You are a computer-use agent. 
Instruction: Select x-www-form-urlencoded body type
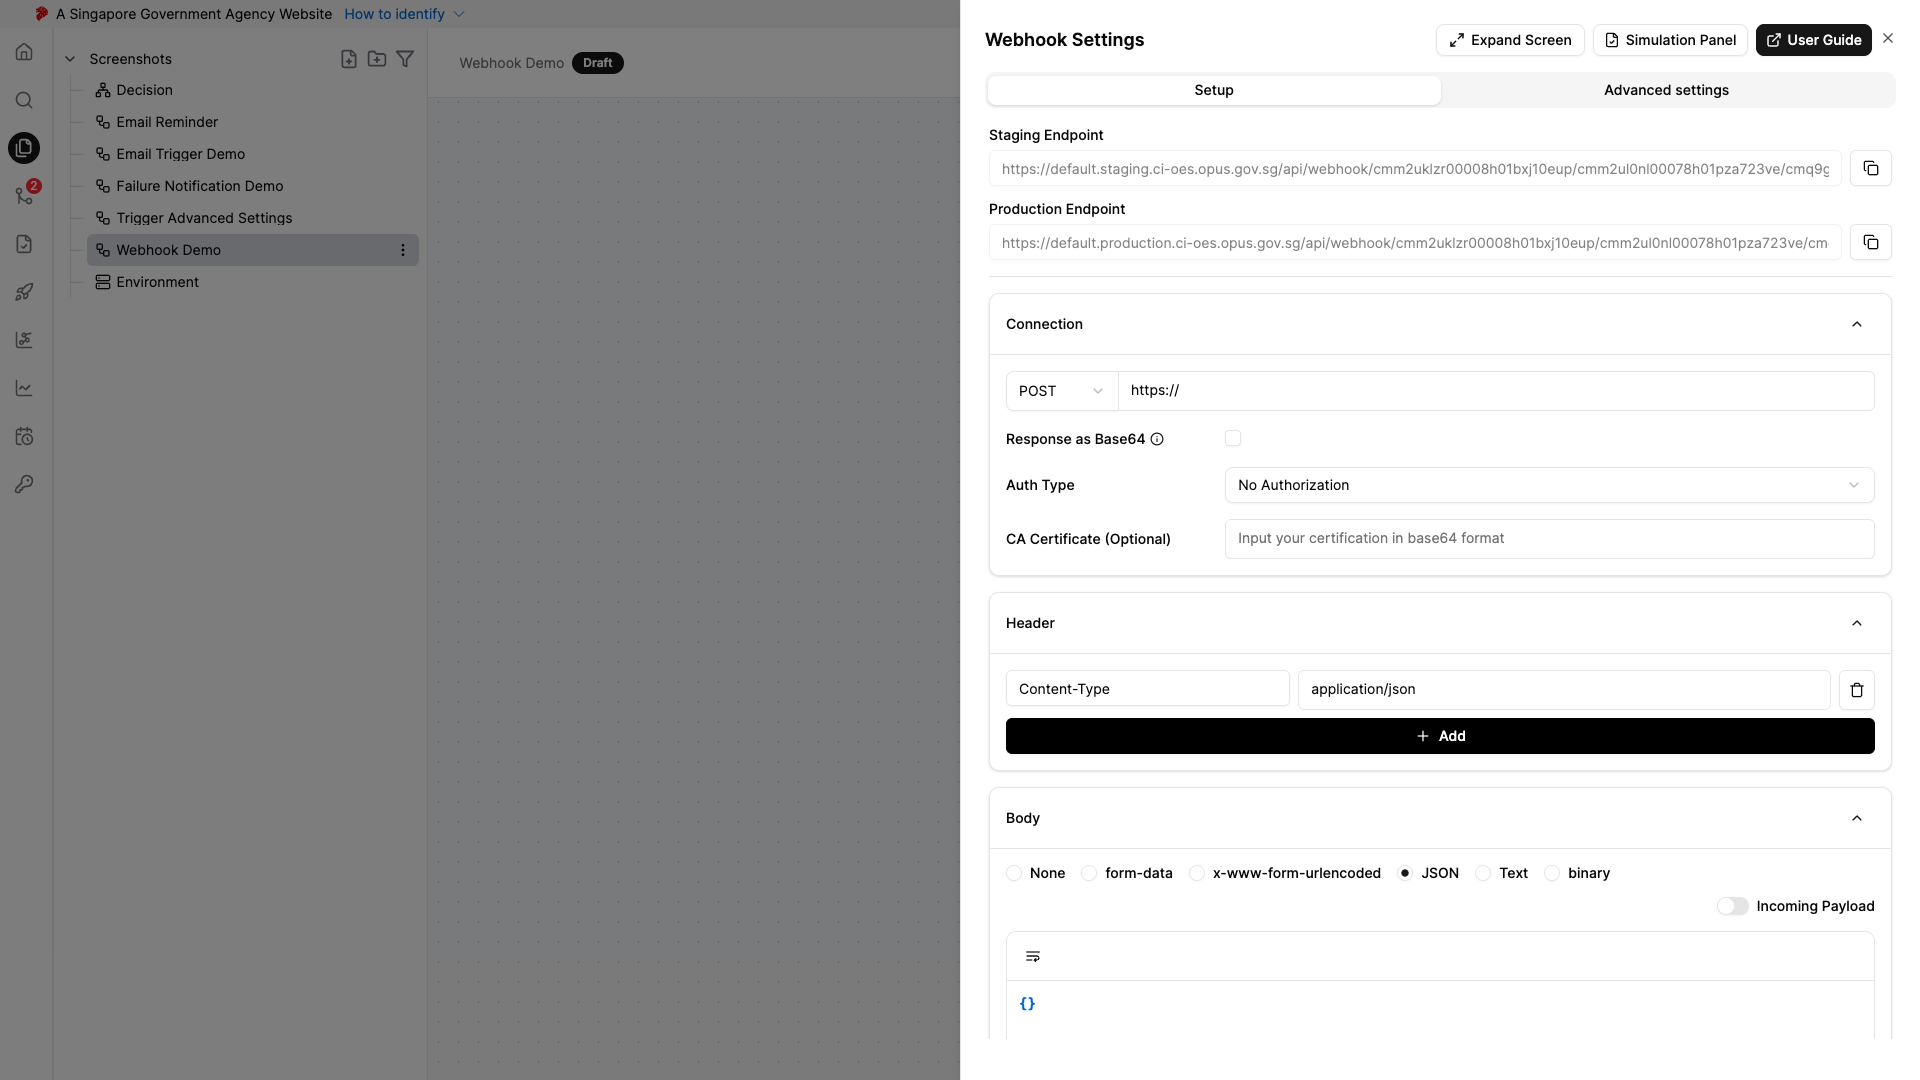point(1197,873)
